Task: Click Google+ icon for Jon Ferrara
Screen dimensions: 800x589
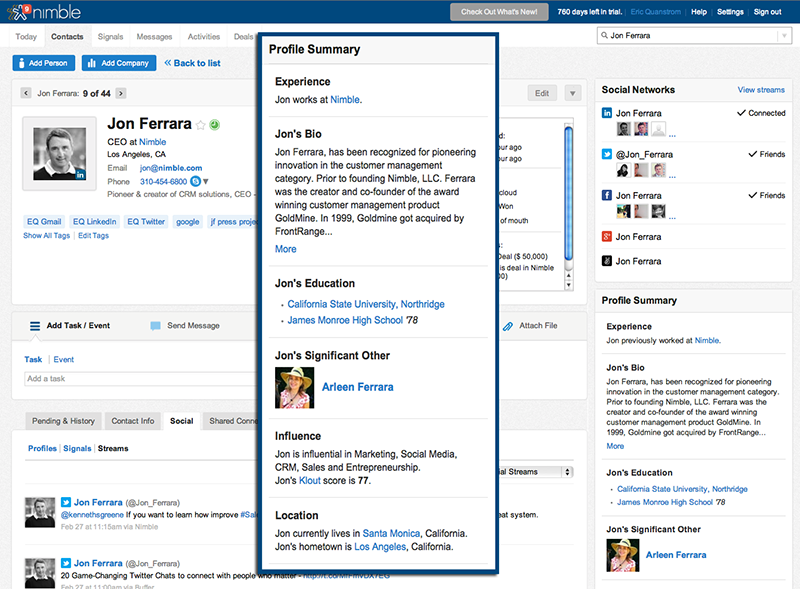Action: tap(607, 236)
